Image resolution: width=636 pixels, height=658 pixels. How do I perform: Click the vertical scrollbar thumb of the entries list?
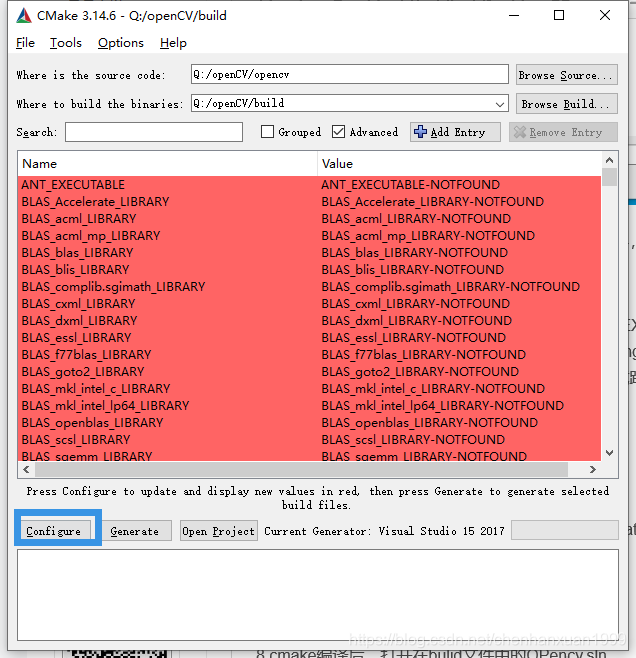click(x=610, y=177)
